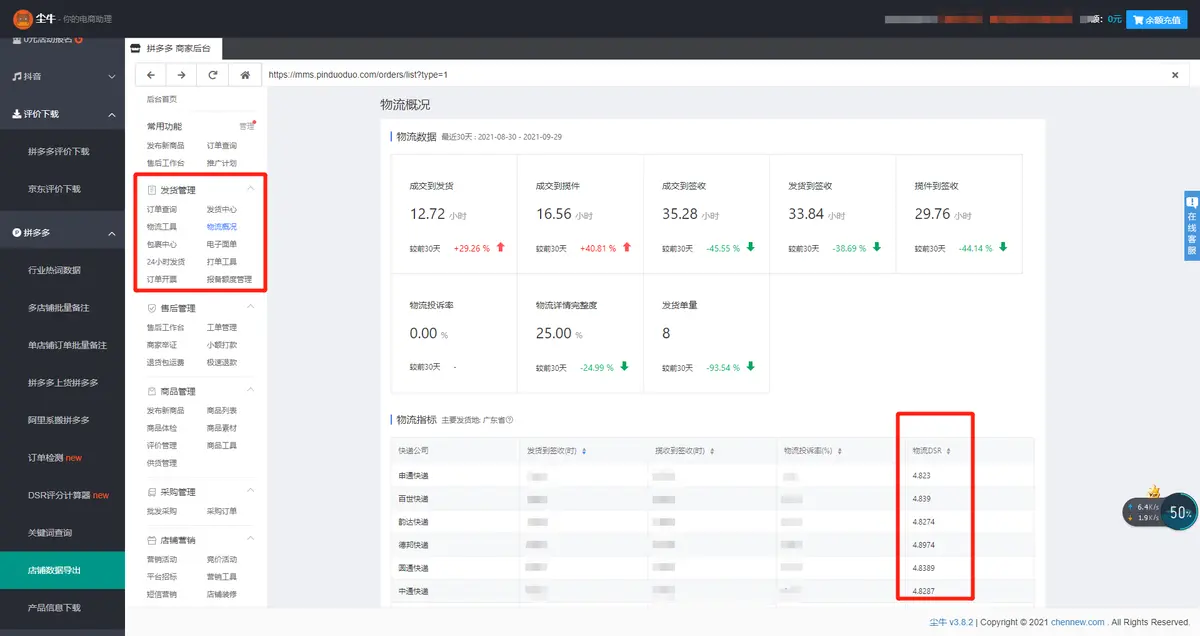1200x636 pixels.
Task: Go to home using the house icon
Action: [243, 75]
